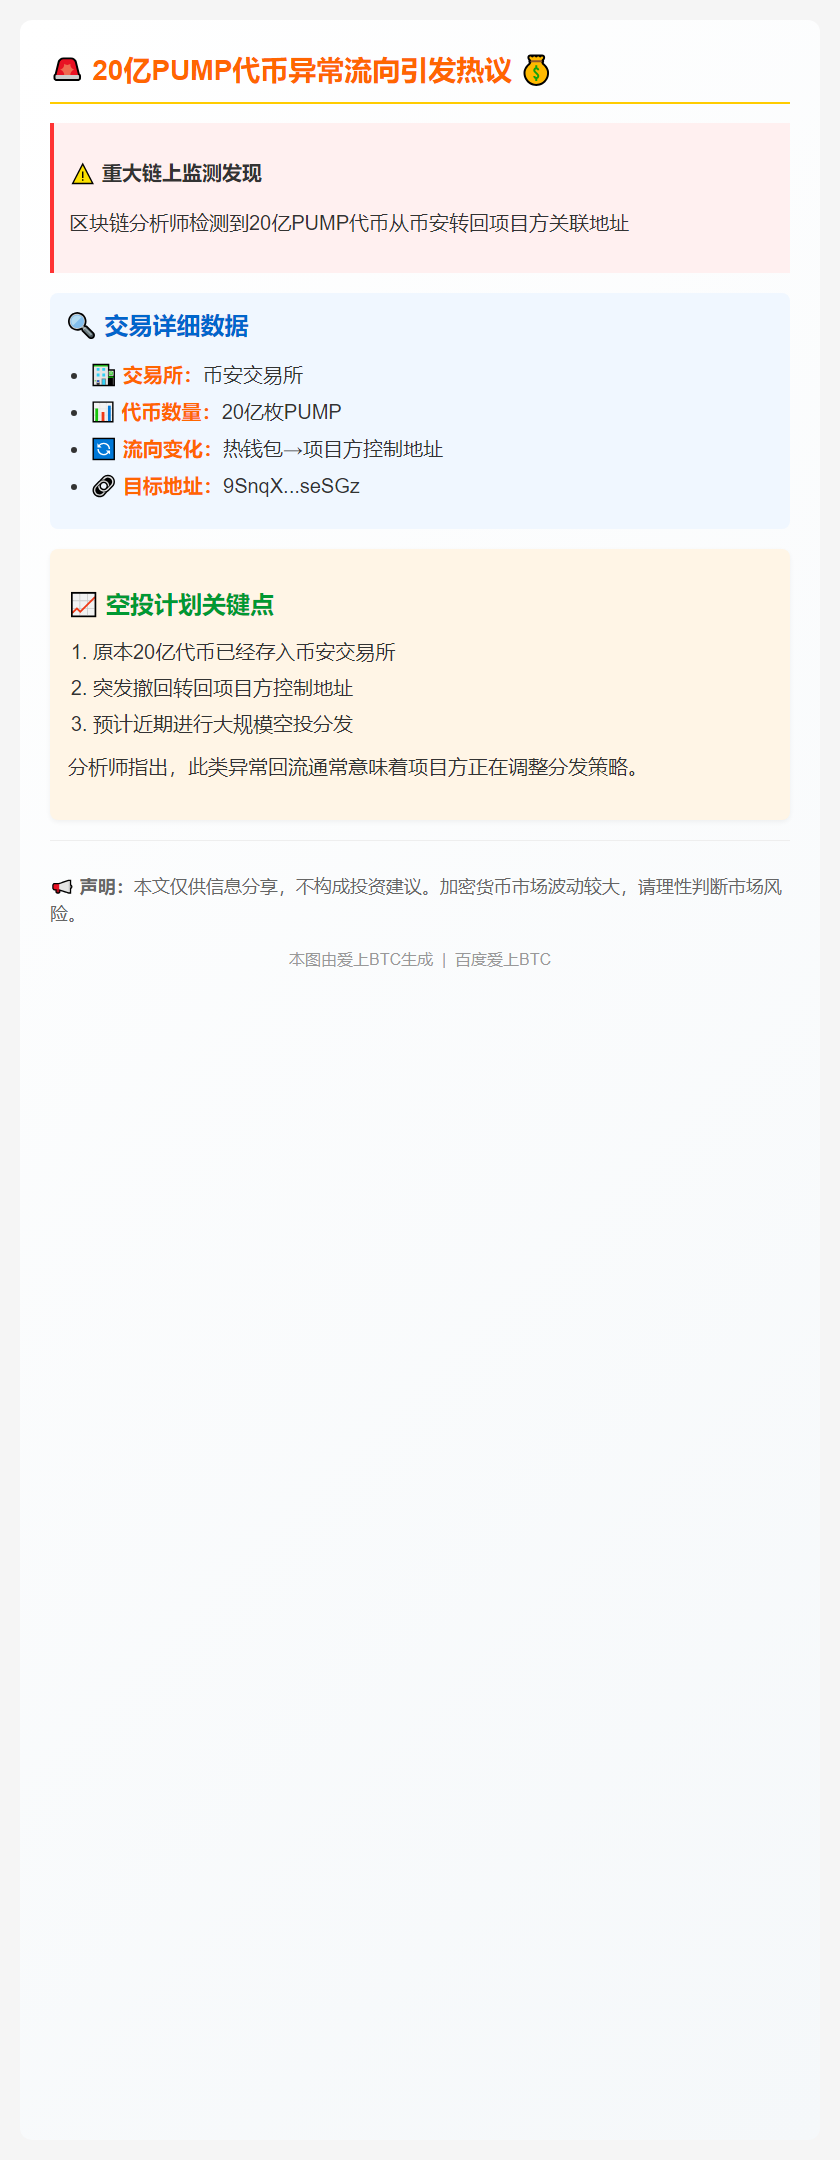
Task: Click the 空投计划关键点 section heading
Action: pos(190,605)
